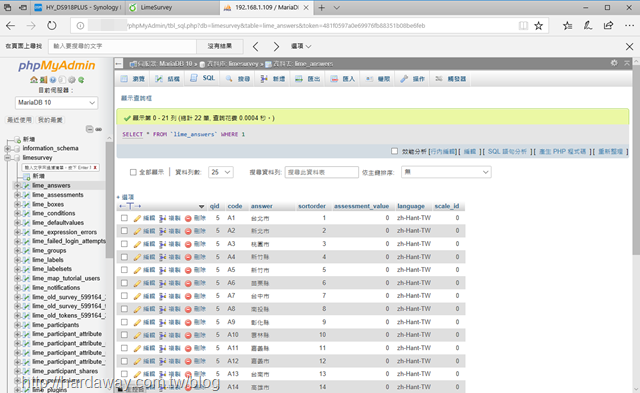
Task: Expand the lime_assessments table node
Action: click(17, 195)
